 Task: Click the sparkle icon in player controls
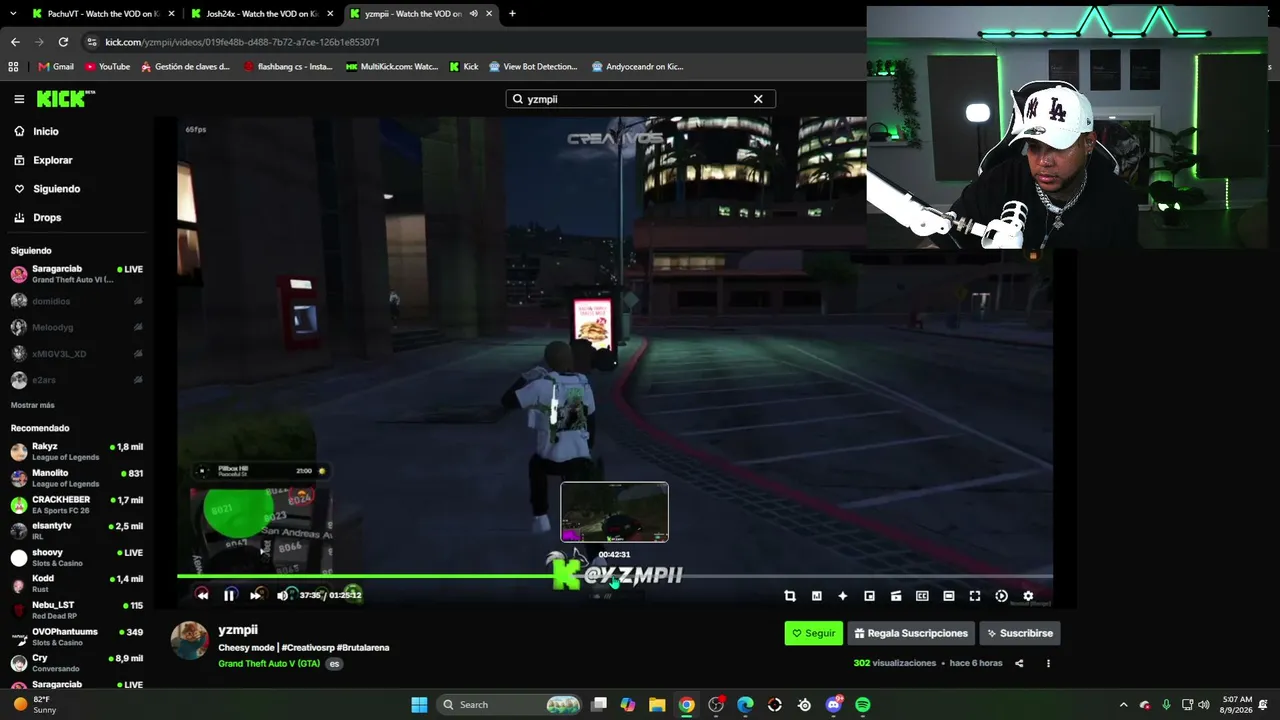(843, 596)
